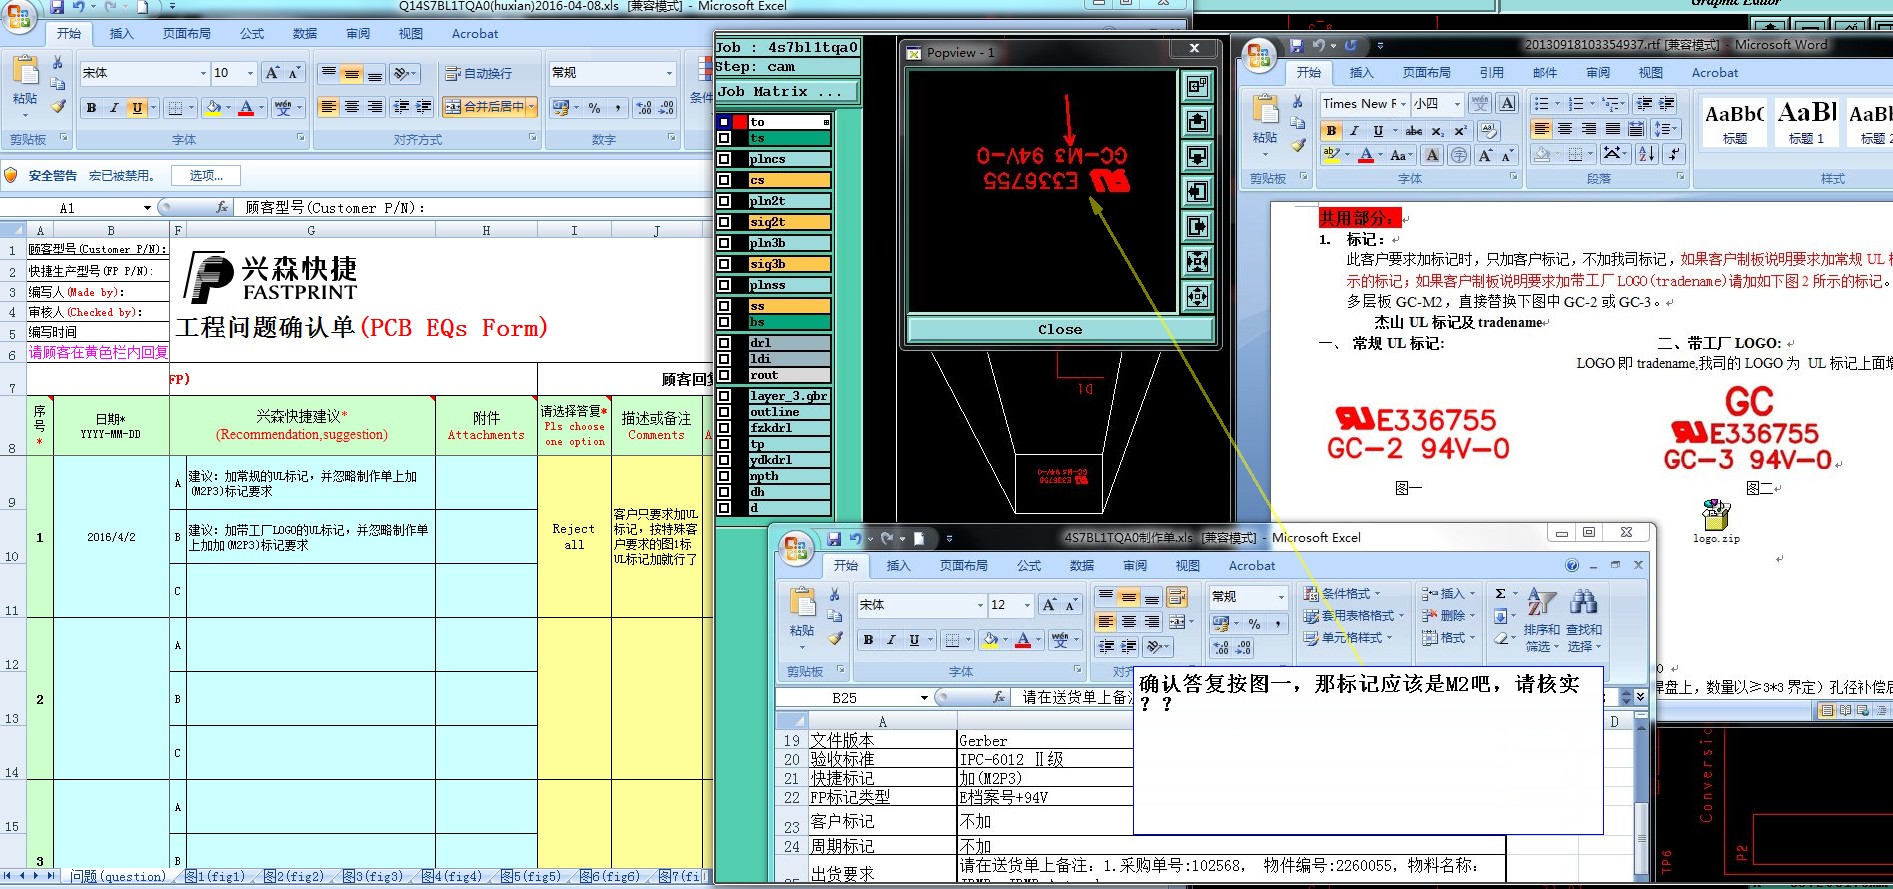Click align center in left Excel ribbon
Viewport: 1893px width, 889px height.
351,107
